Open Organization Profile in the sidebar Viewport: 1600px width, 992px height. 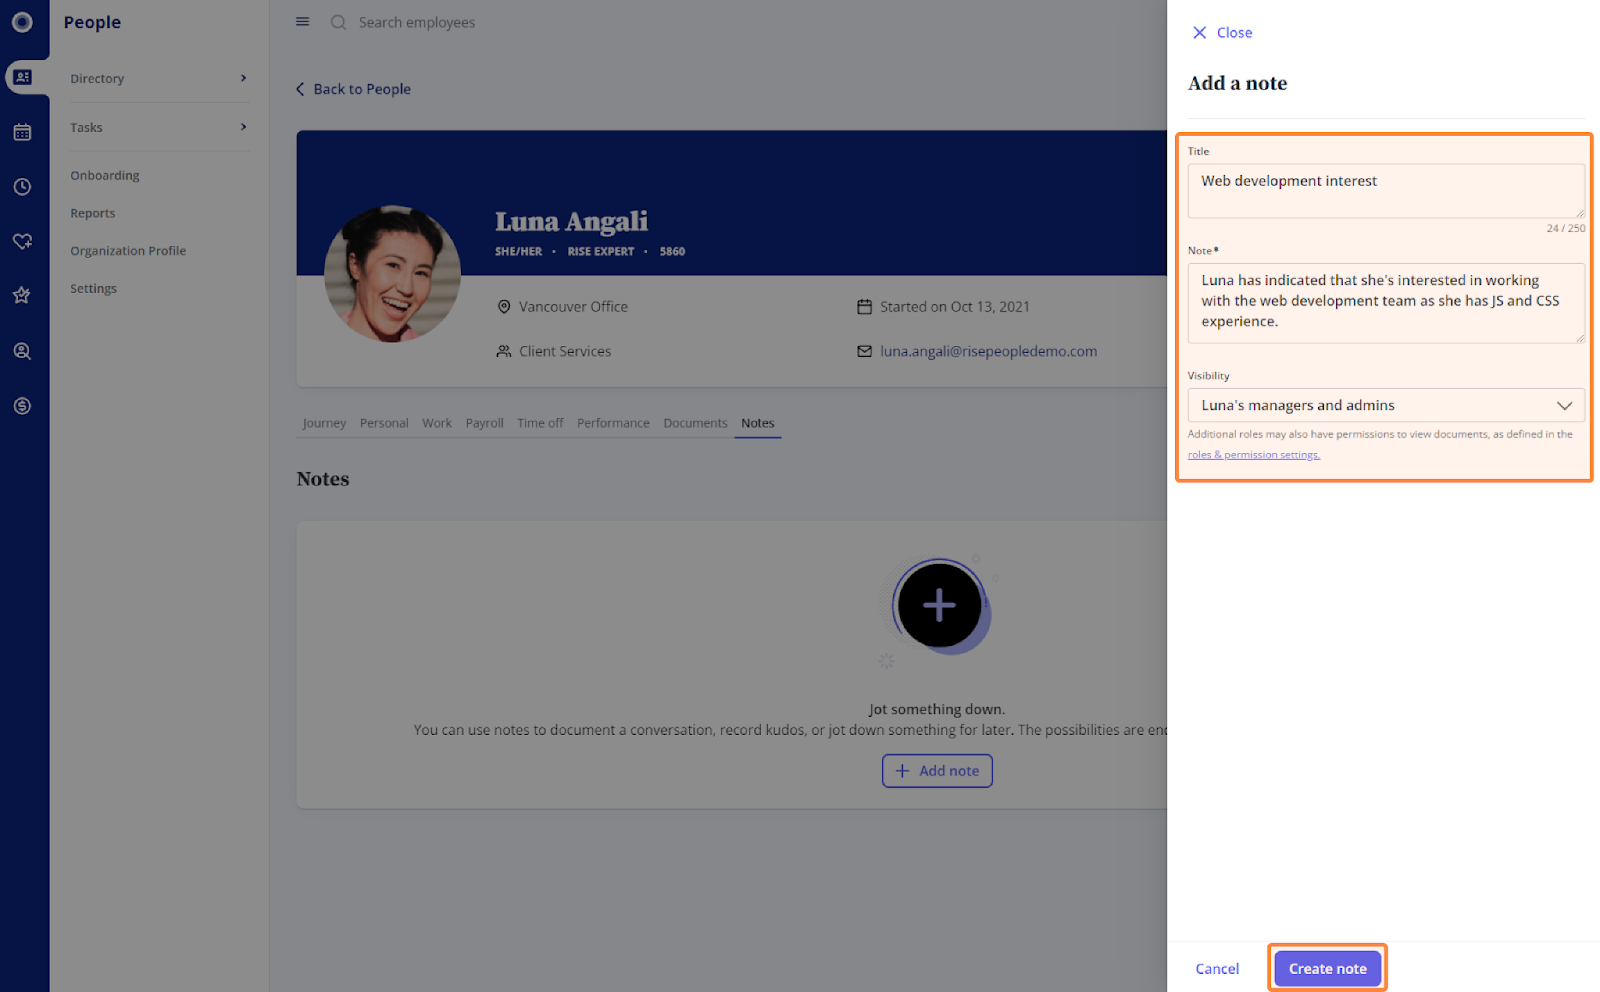click(x=128, y=251)
